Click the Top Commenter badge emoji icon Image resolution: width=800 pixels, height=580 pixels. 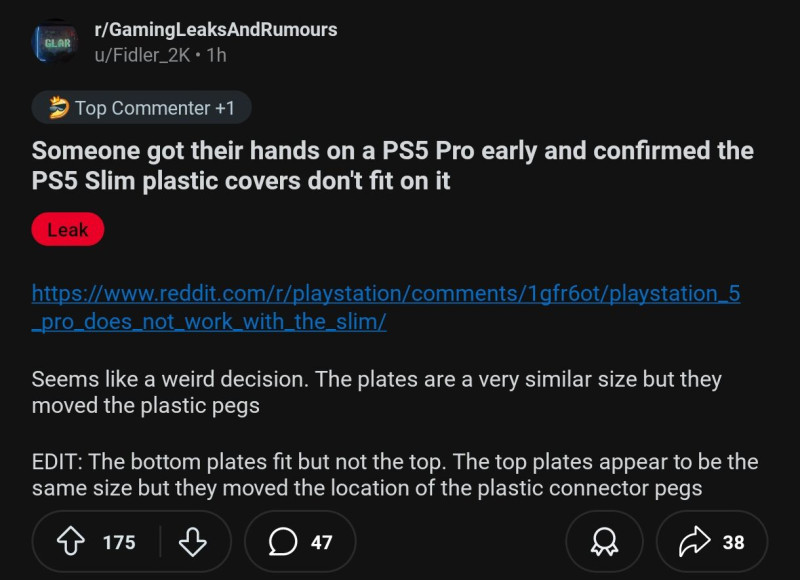point(59,107)
